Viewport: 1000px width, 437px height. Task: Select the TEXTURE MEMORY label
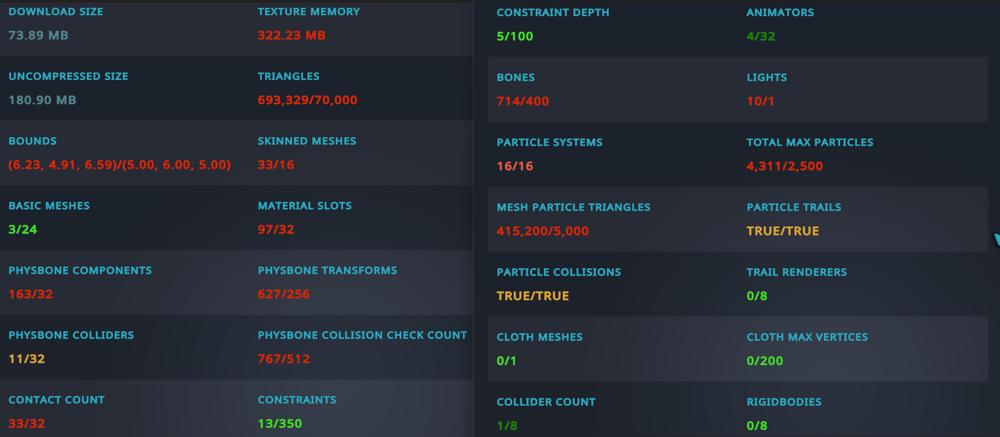(x=309, y=11)
